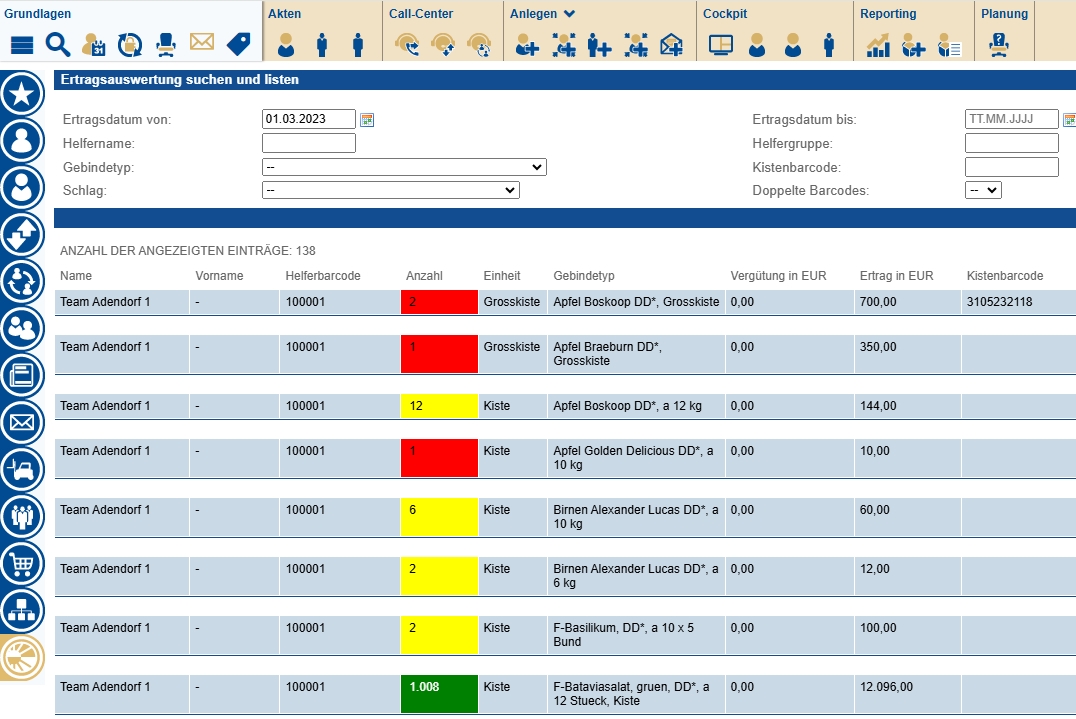
Task: Open the two-person group sidebar icon
Action: [x=22, y=329]
